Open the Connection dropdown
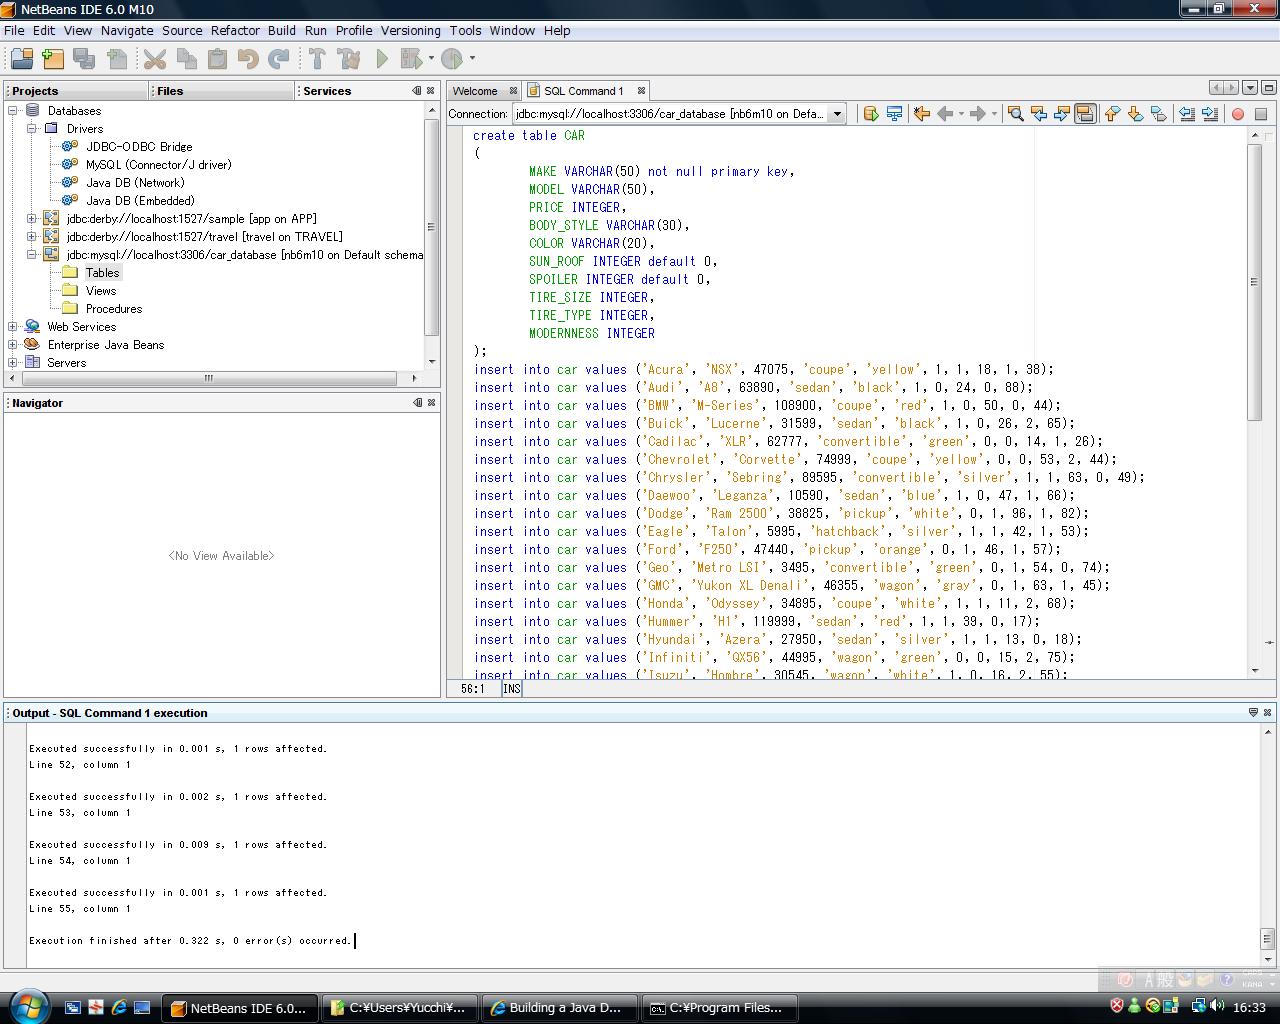1280x1024 pixels. point(837,114)
